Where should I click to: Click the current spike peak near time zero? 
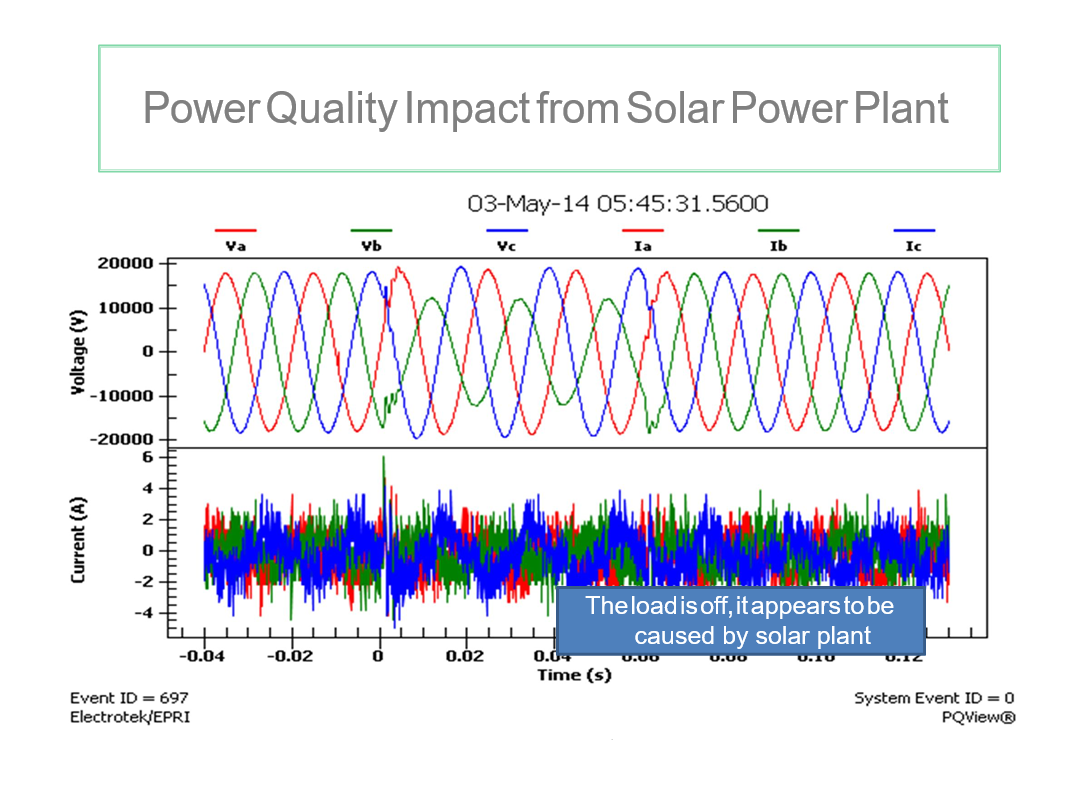(x=383, y=458)
